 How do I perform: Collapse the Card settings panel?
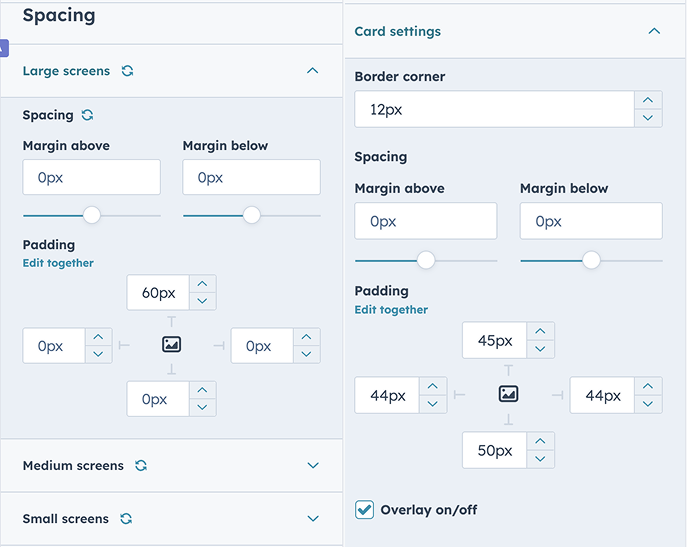click(x=654, y=32)
